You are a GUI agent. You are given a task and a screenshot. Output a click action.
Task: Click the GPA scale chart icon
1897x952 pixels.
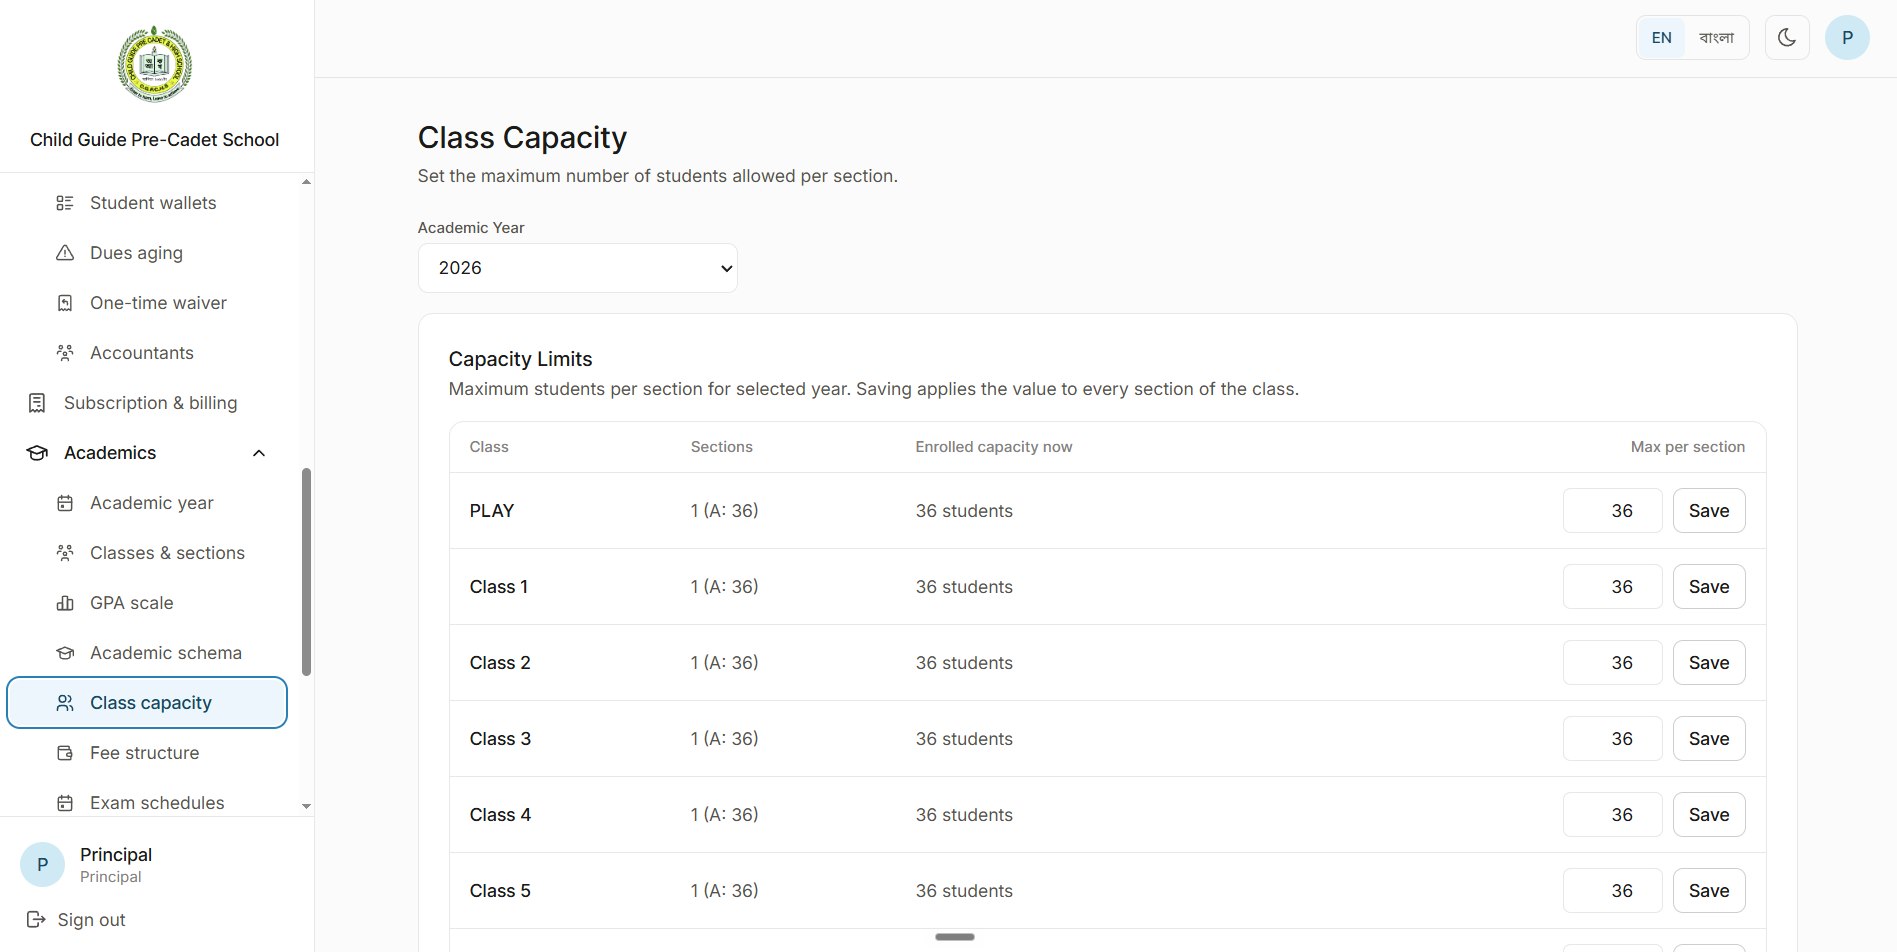coord(65,603)
